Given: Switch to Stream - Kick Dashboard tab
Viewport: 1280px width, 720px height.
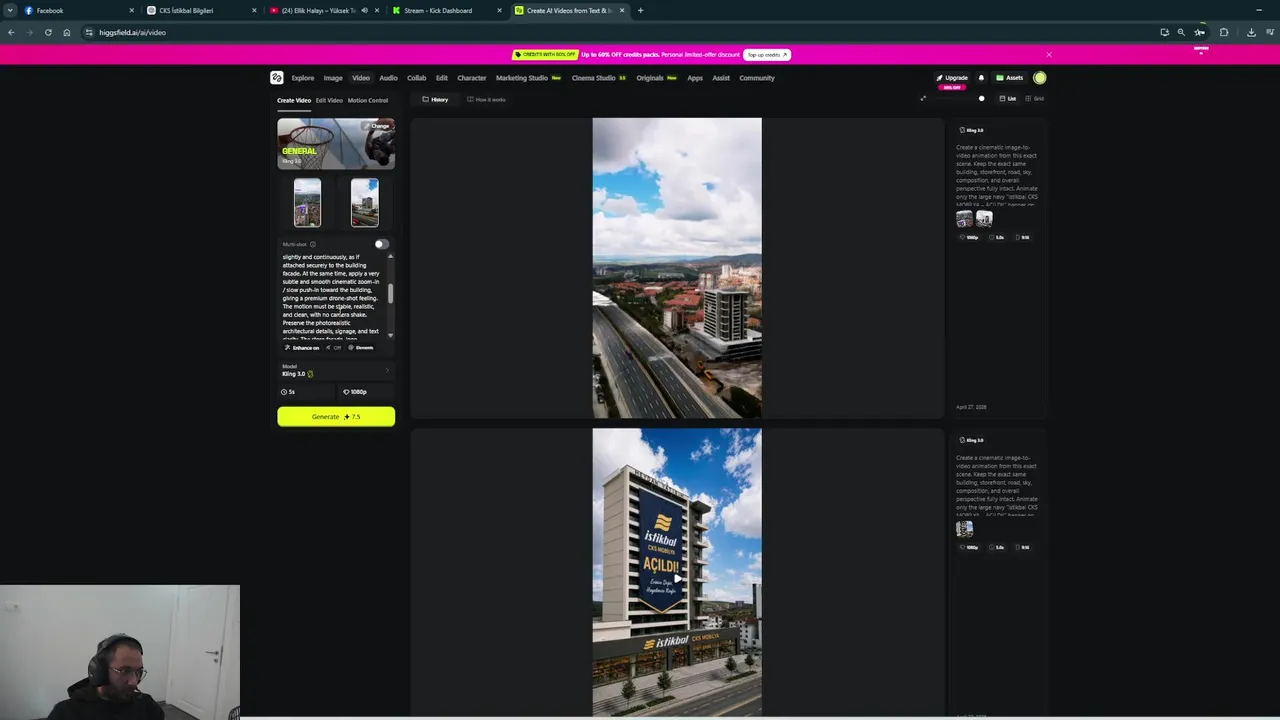Looking at the screenshot, I should (x=446, y=11).
